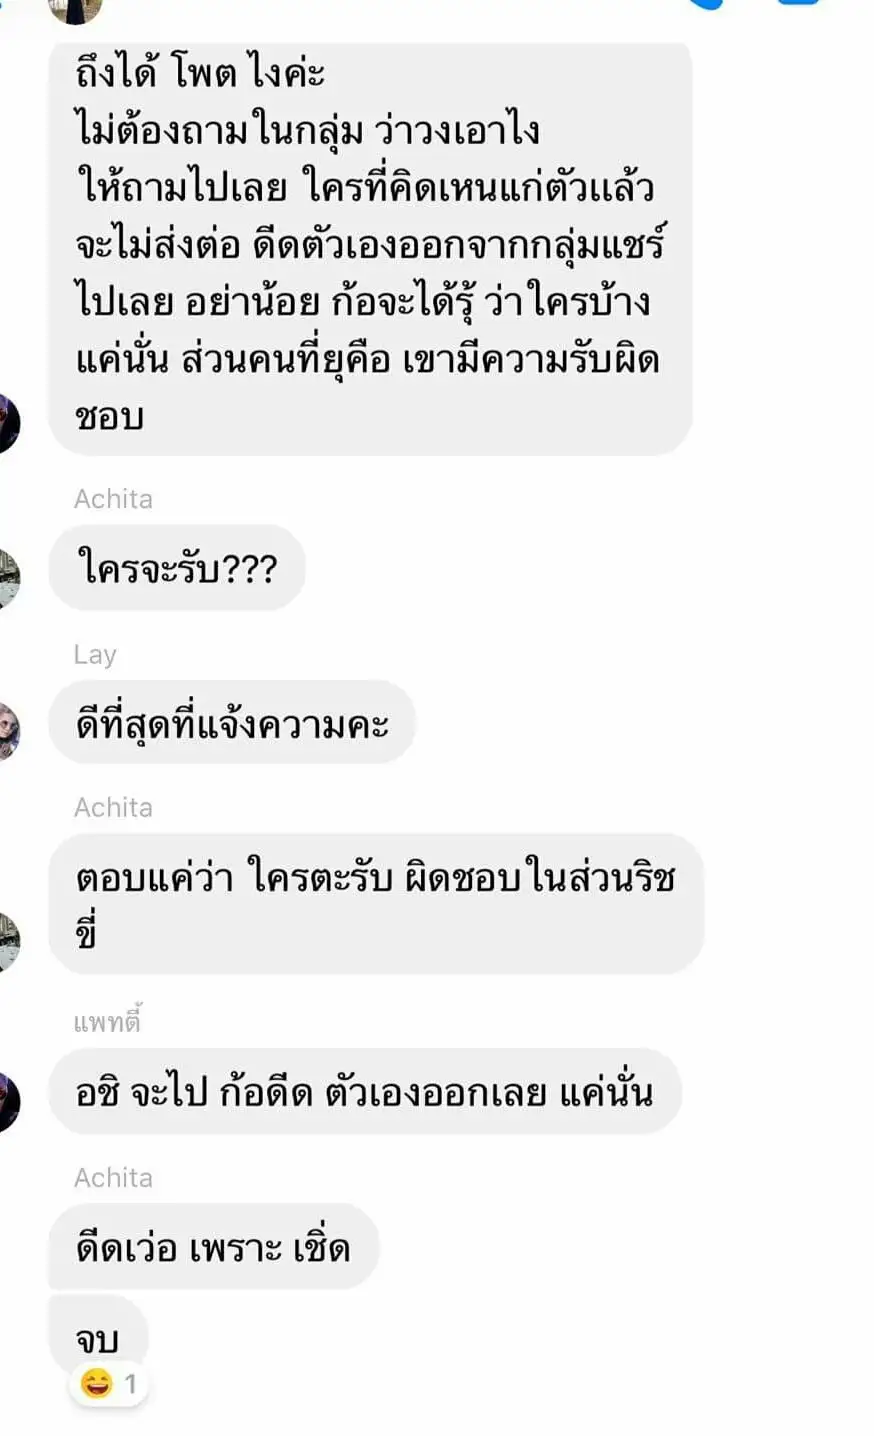View the reaction count 1 under จบ
The width and height of the screenshot is (874, 1436).
pyautogui.click(x=130, y=1385)
